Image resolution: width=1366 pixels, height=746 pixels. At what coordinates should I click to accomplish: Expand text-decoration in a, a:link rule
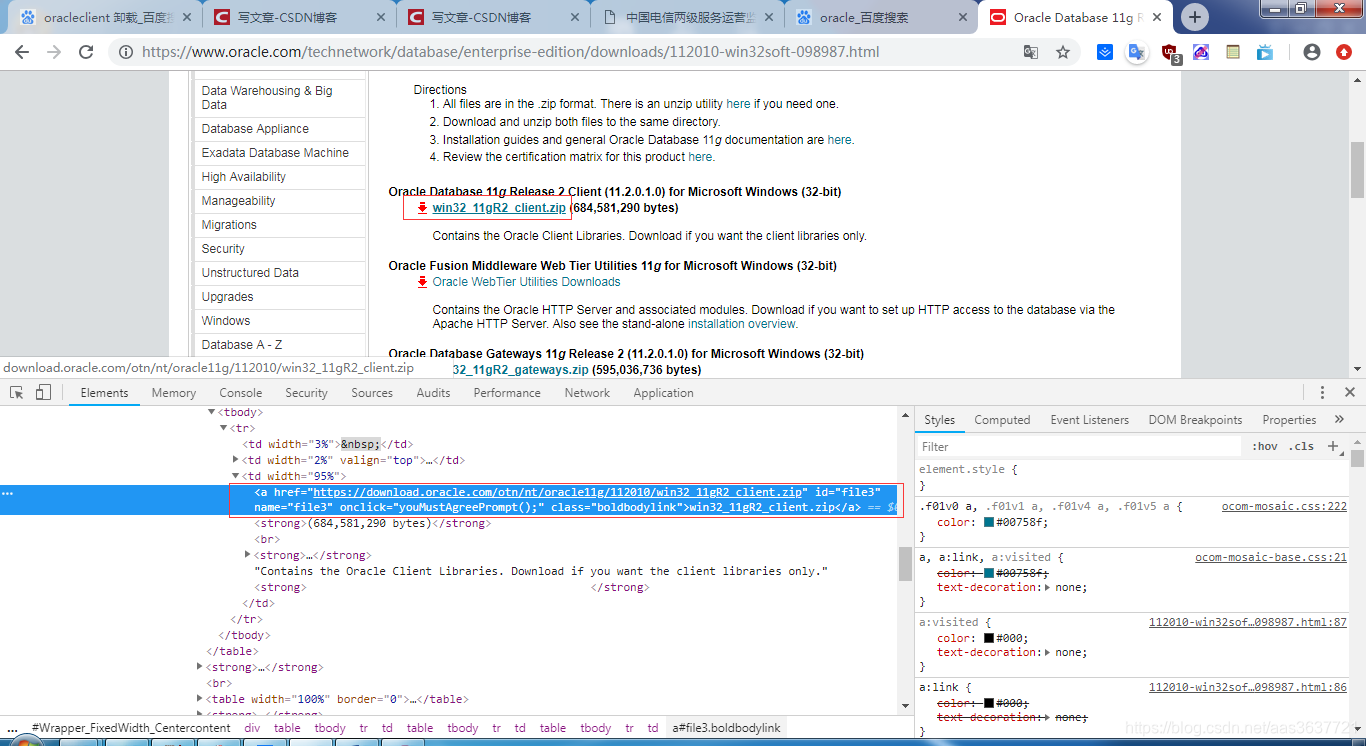pos(1047,587)
